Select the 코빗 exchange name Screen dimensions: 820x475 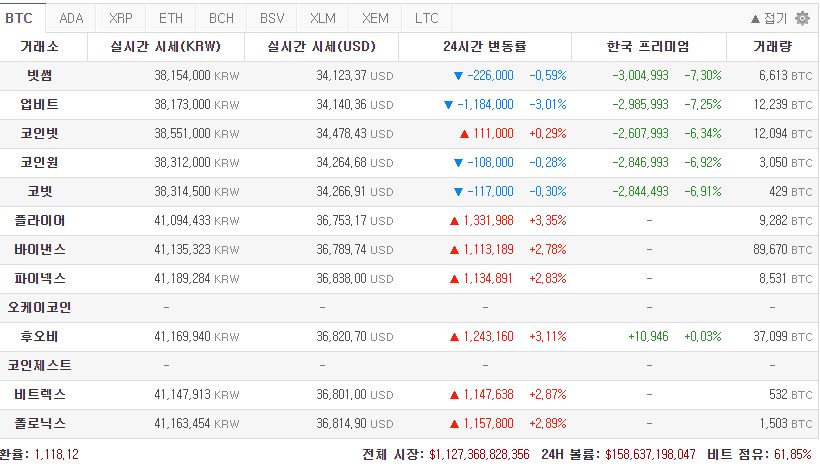[40, 191]
